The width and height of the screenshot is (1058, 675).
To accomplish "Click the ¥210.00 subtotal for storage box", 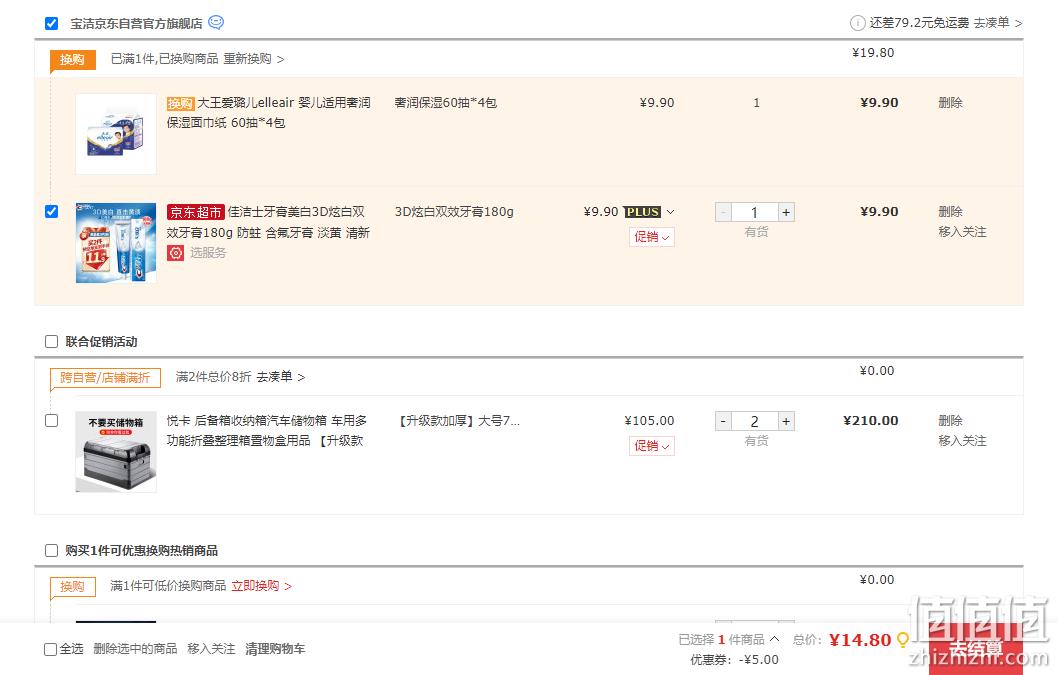I will click(x=870, y=421).
